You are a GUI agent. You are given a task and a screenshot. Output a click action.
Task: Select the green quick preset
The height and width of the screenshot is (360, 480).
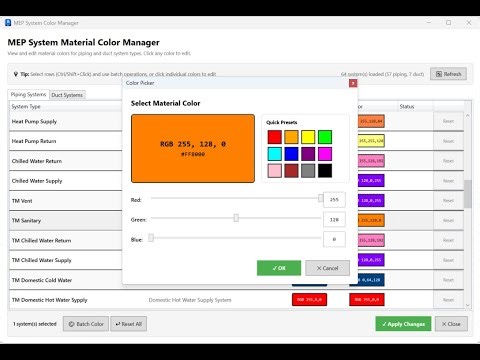[325, 137]
